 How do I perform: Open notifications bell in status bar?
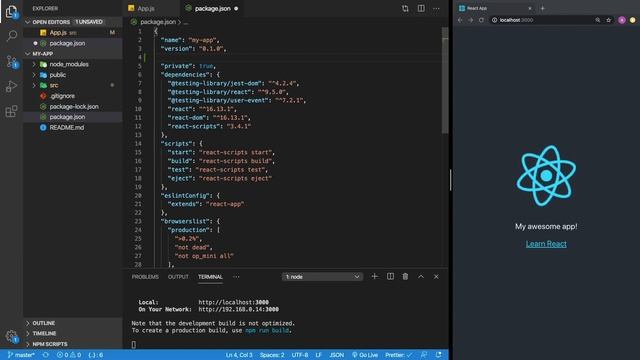click(x=438, y=355)
